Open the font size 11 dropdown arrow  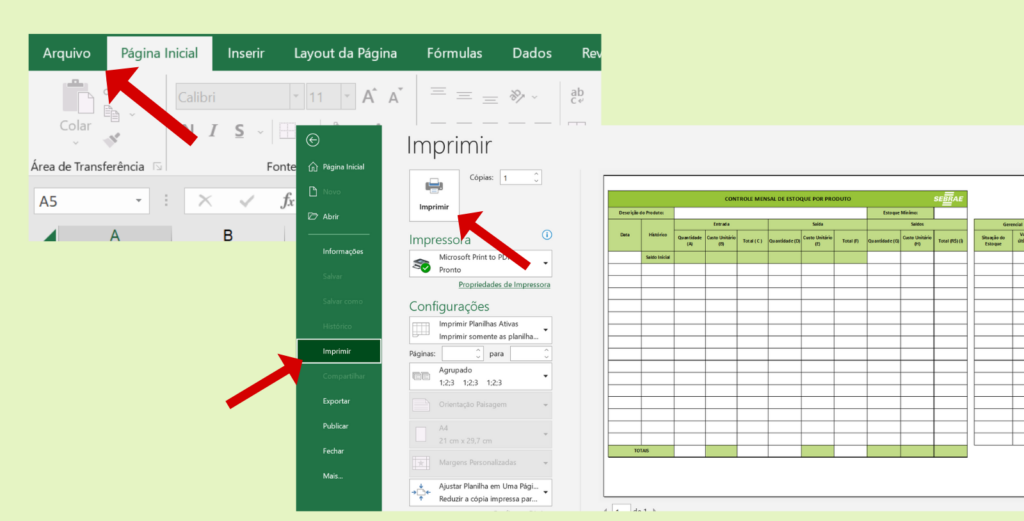tap(347, 97)
